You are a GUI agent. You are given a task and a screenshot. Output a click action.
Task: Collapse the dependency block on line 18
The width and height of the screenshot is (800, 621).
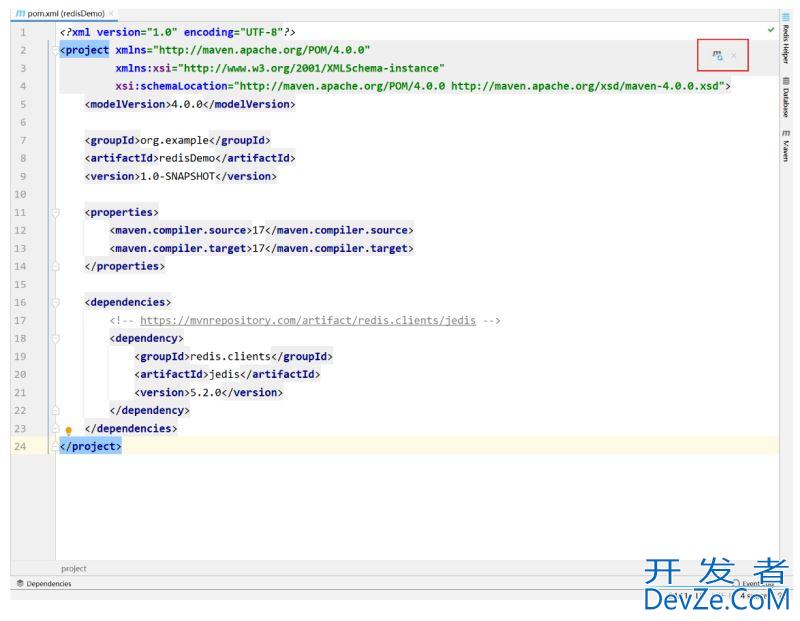tap(55, 338)
